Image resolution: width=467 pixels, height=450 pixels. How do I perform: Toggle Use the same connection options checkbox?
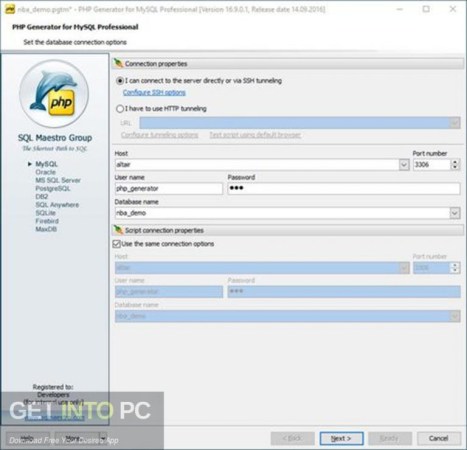click(116, 244)
